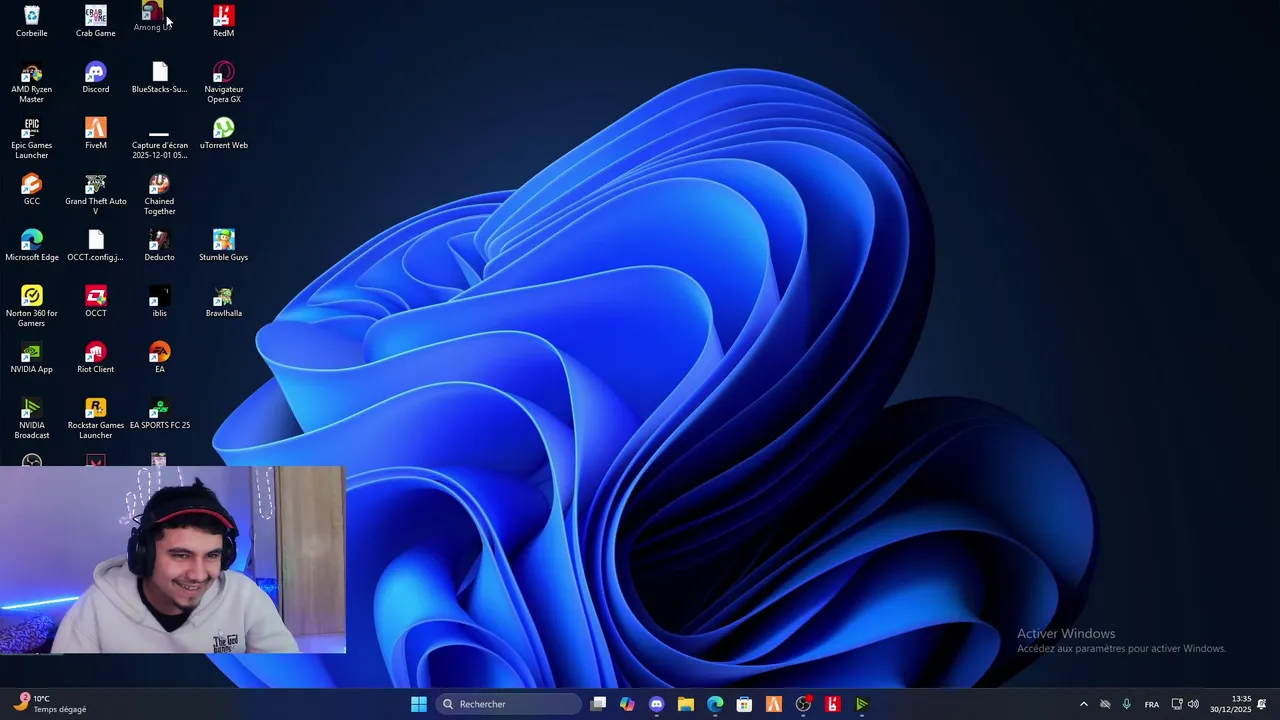Select the OCCT.config.j... file icon
Screen dimensions: 1280x720
tap(96, 246)
